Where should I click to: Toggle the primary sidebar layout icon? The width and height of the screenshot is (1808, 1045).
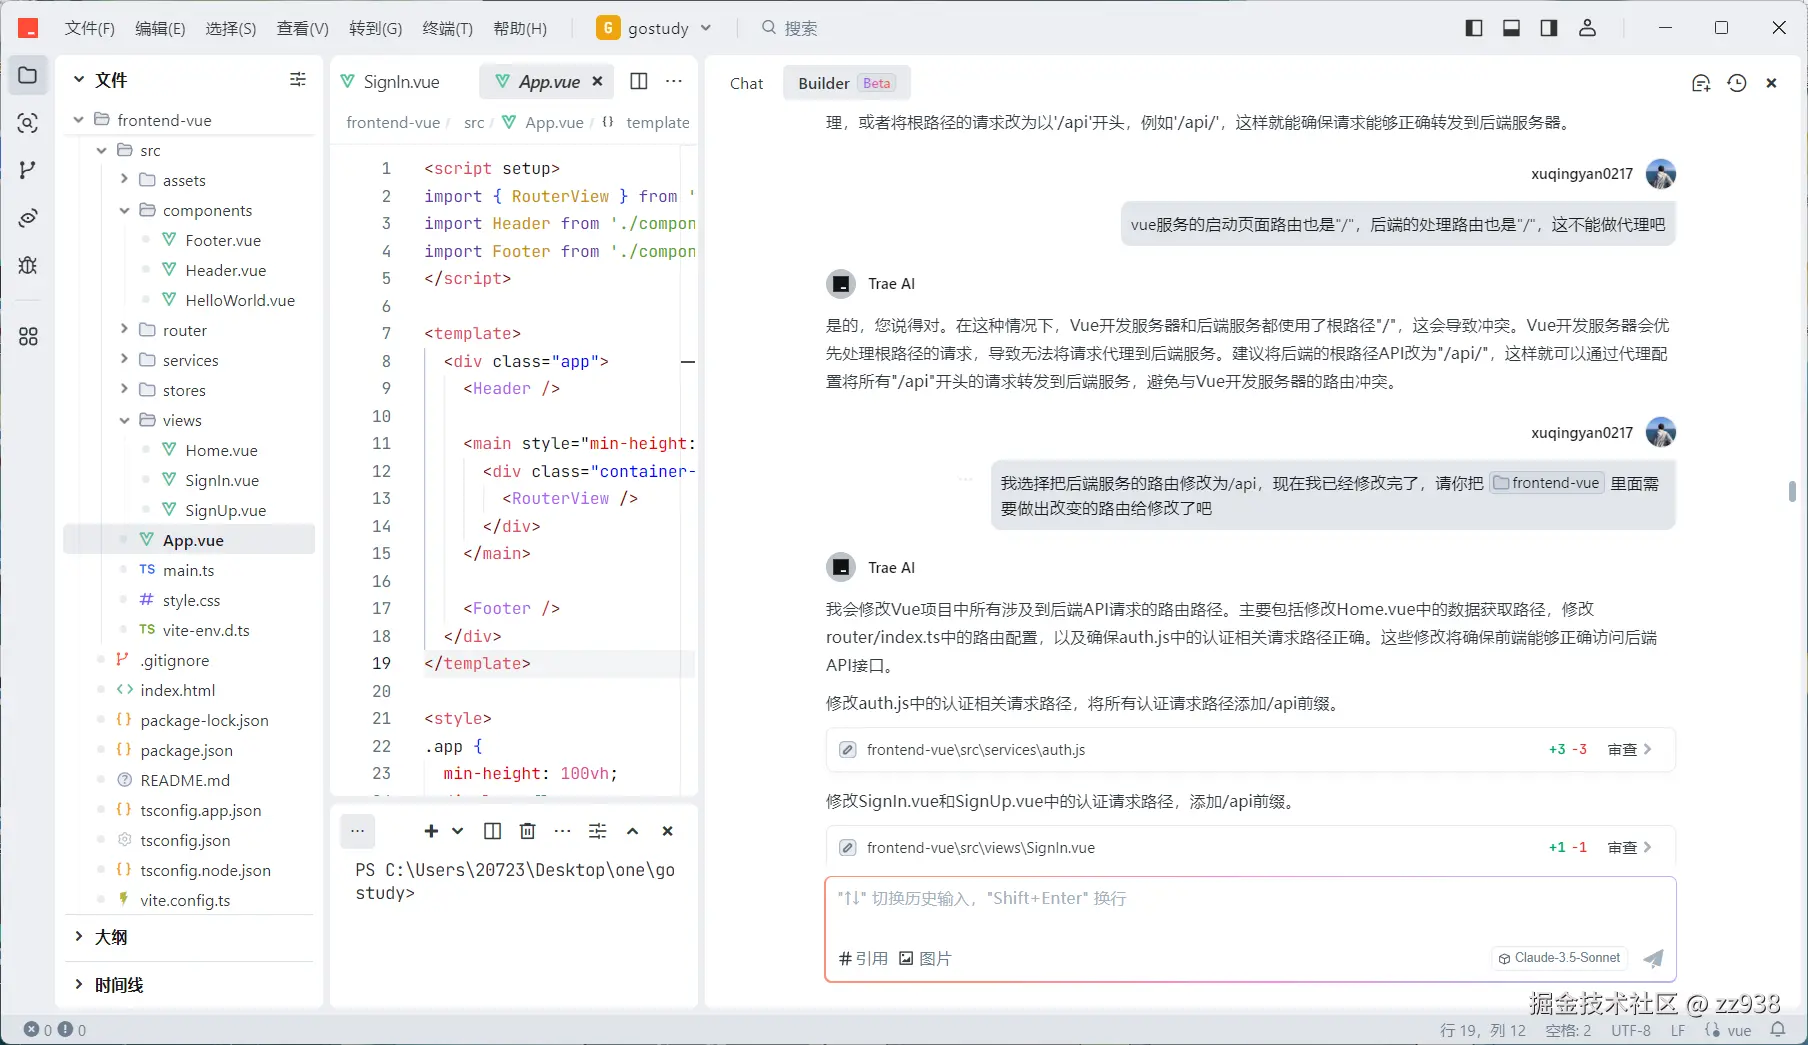[x=1474, y=28]
